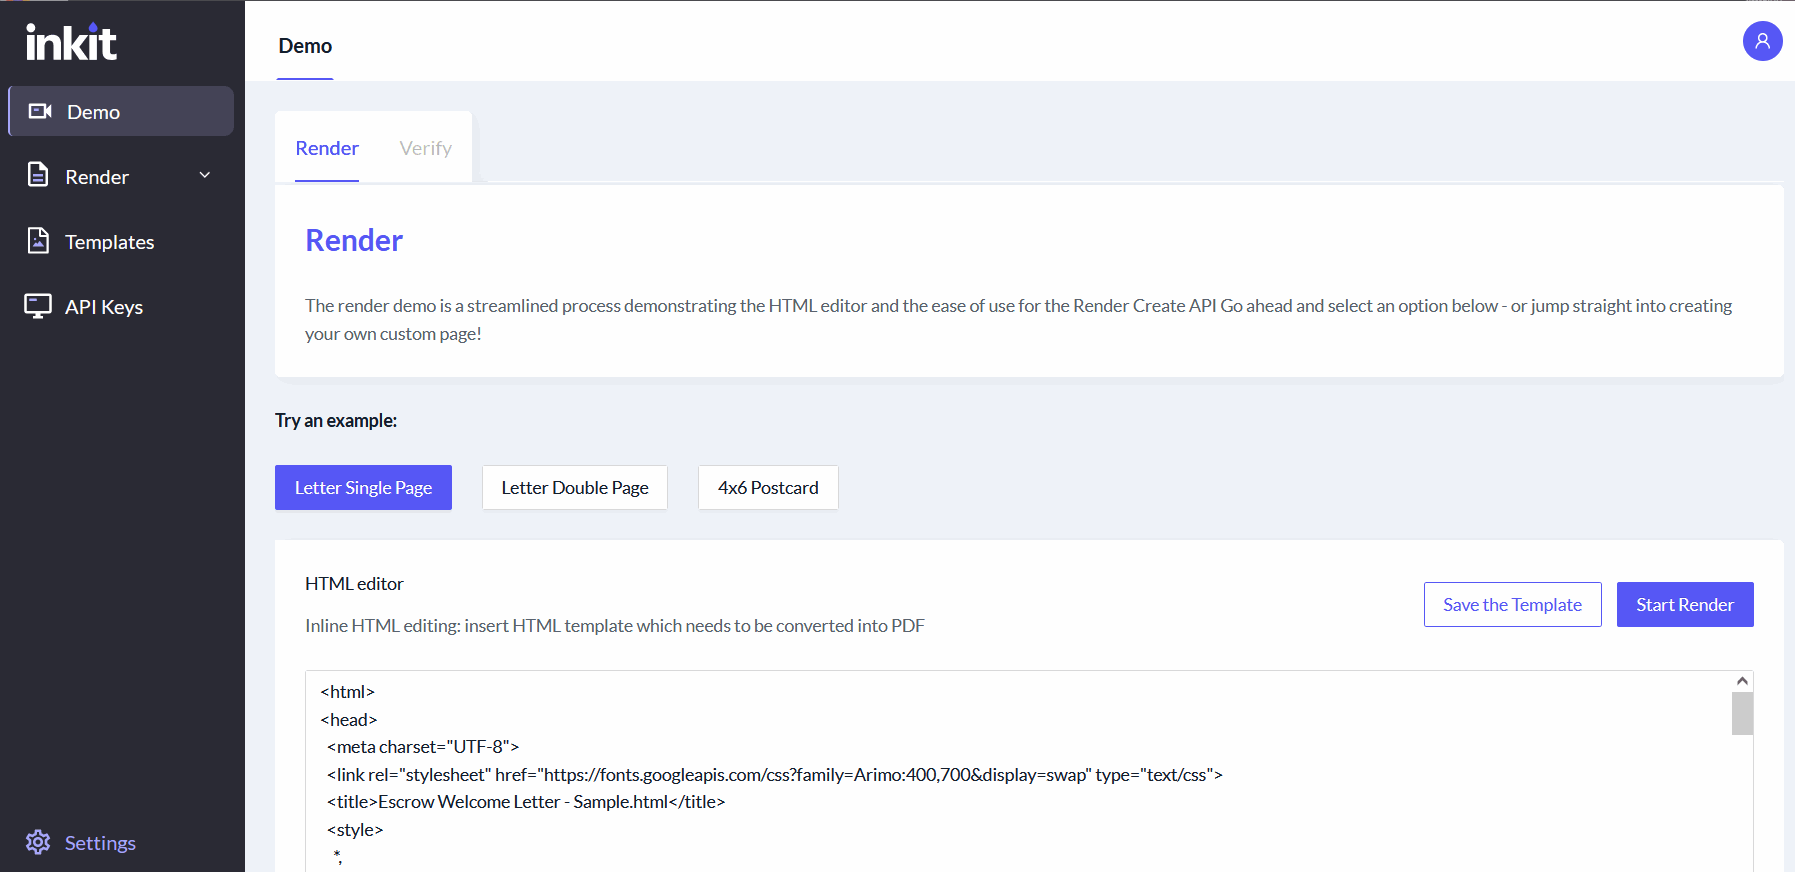Open the user profile avatar
Viewport: 1795px width, 872px height.
[x=1762, y=41]
